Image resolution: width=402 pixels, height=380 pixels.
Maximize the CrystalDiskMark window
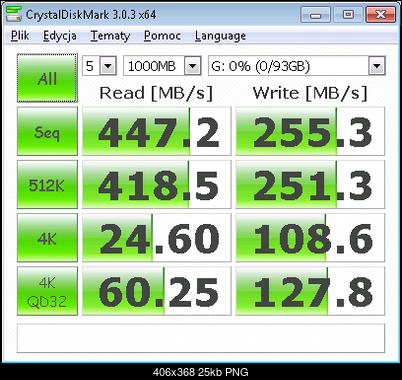348,14
